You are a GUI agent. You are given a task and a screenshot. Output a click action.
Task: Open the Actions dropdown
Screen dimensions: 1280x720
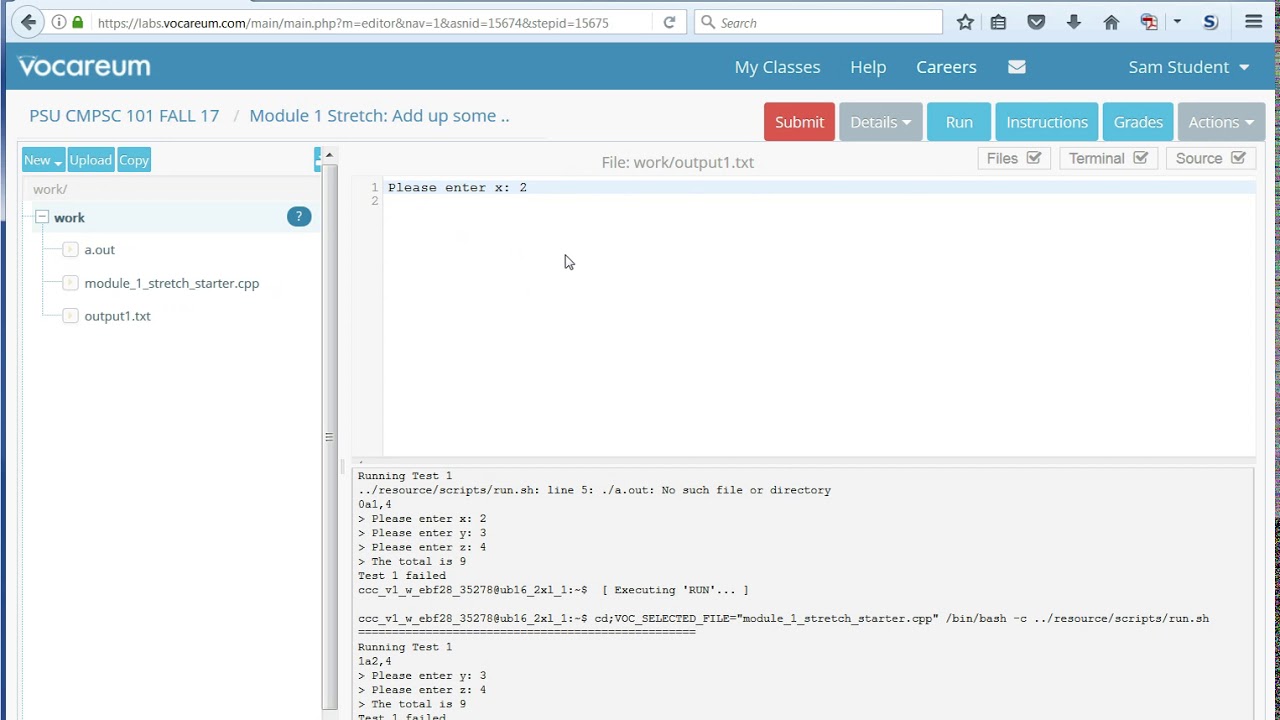pos(1221,122)
